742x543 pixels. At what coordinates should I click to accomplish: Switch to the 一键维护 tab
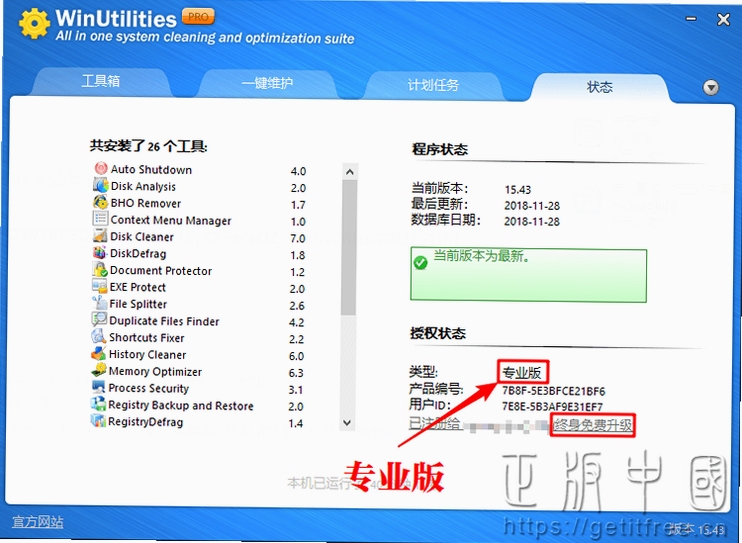(x=267, y=84)
